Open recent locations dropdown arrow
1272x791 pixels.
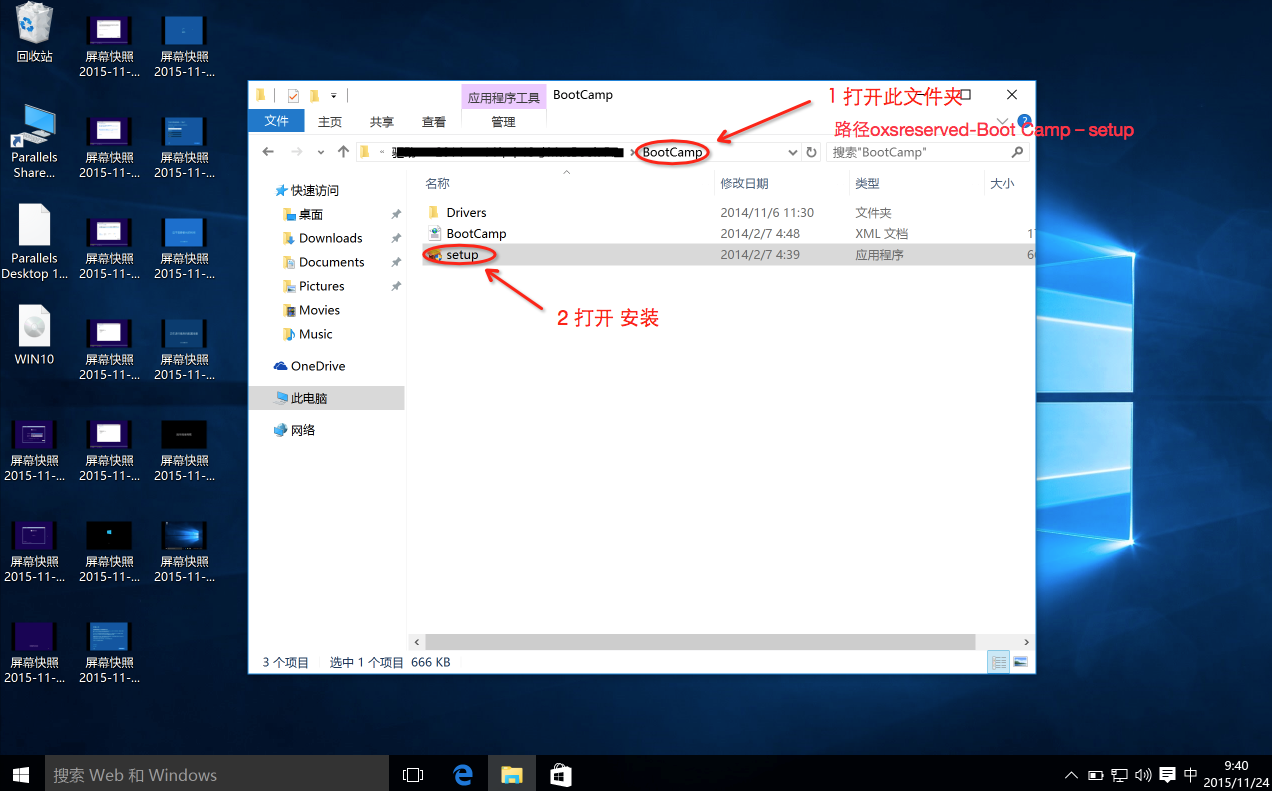(x=320, y=152)
